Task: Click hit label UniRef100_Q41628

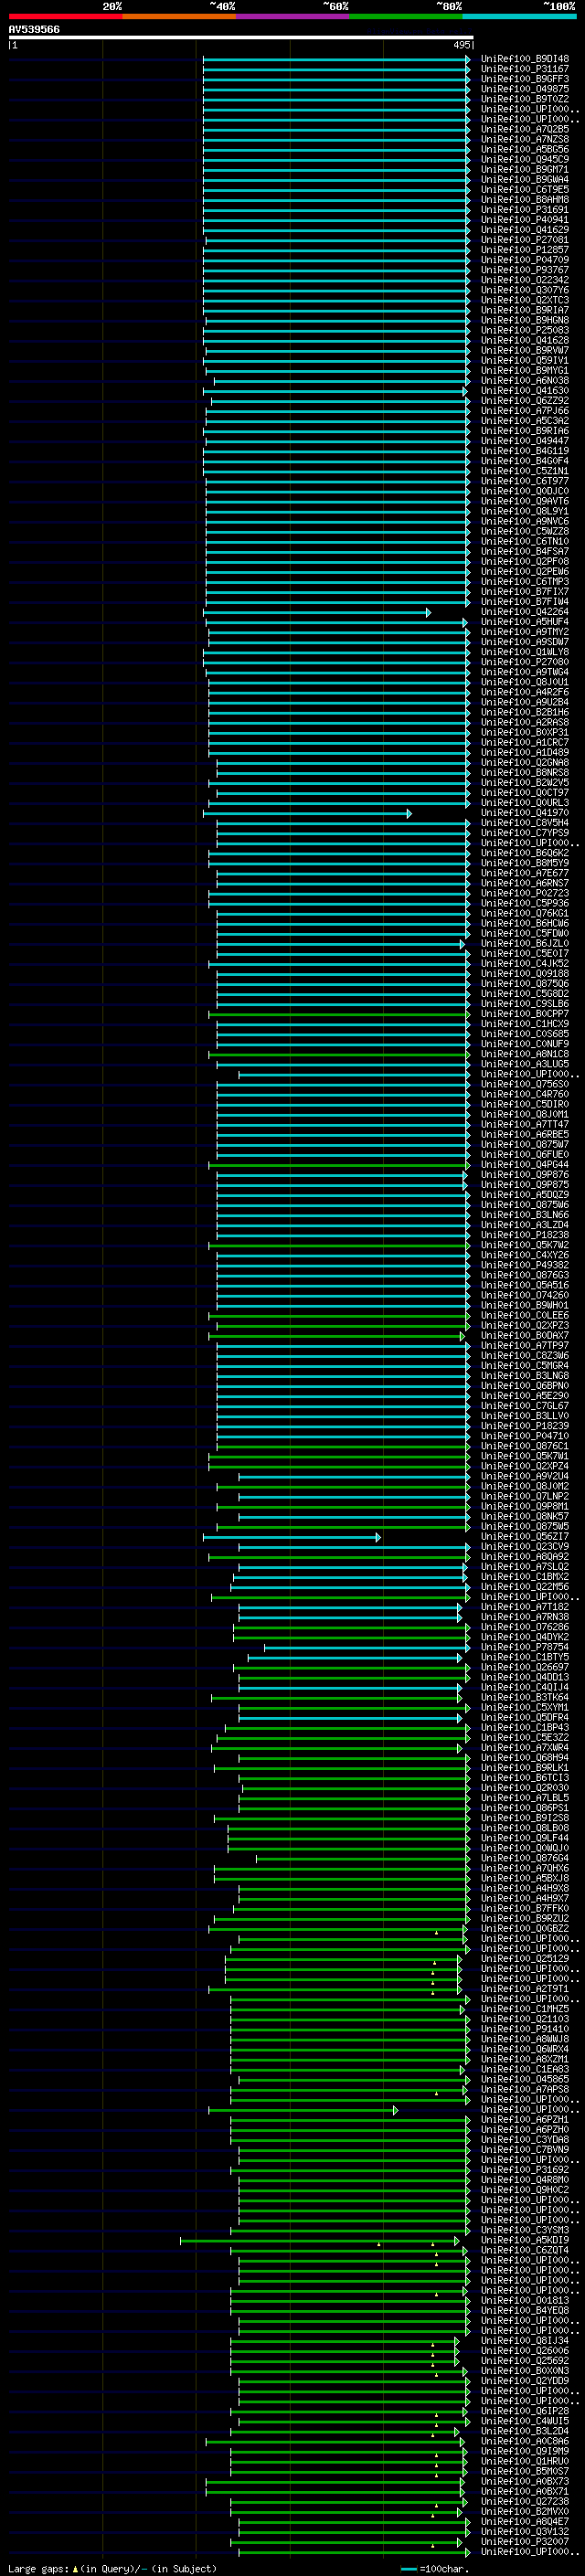Action: pyautogui.click(x=525, y=340)
